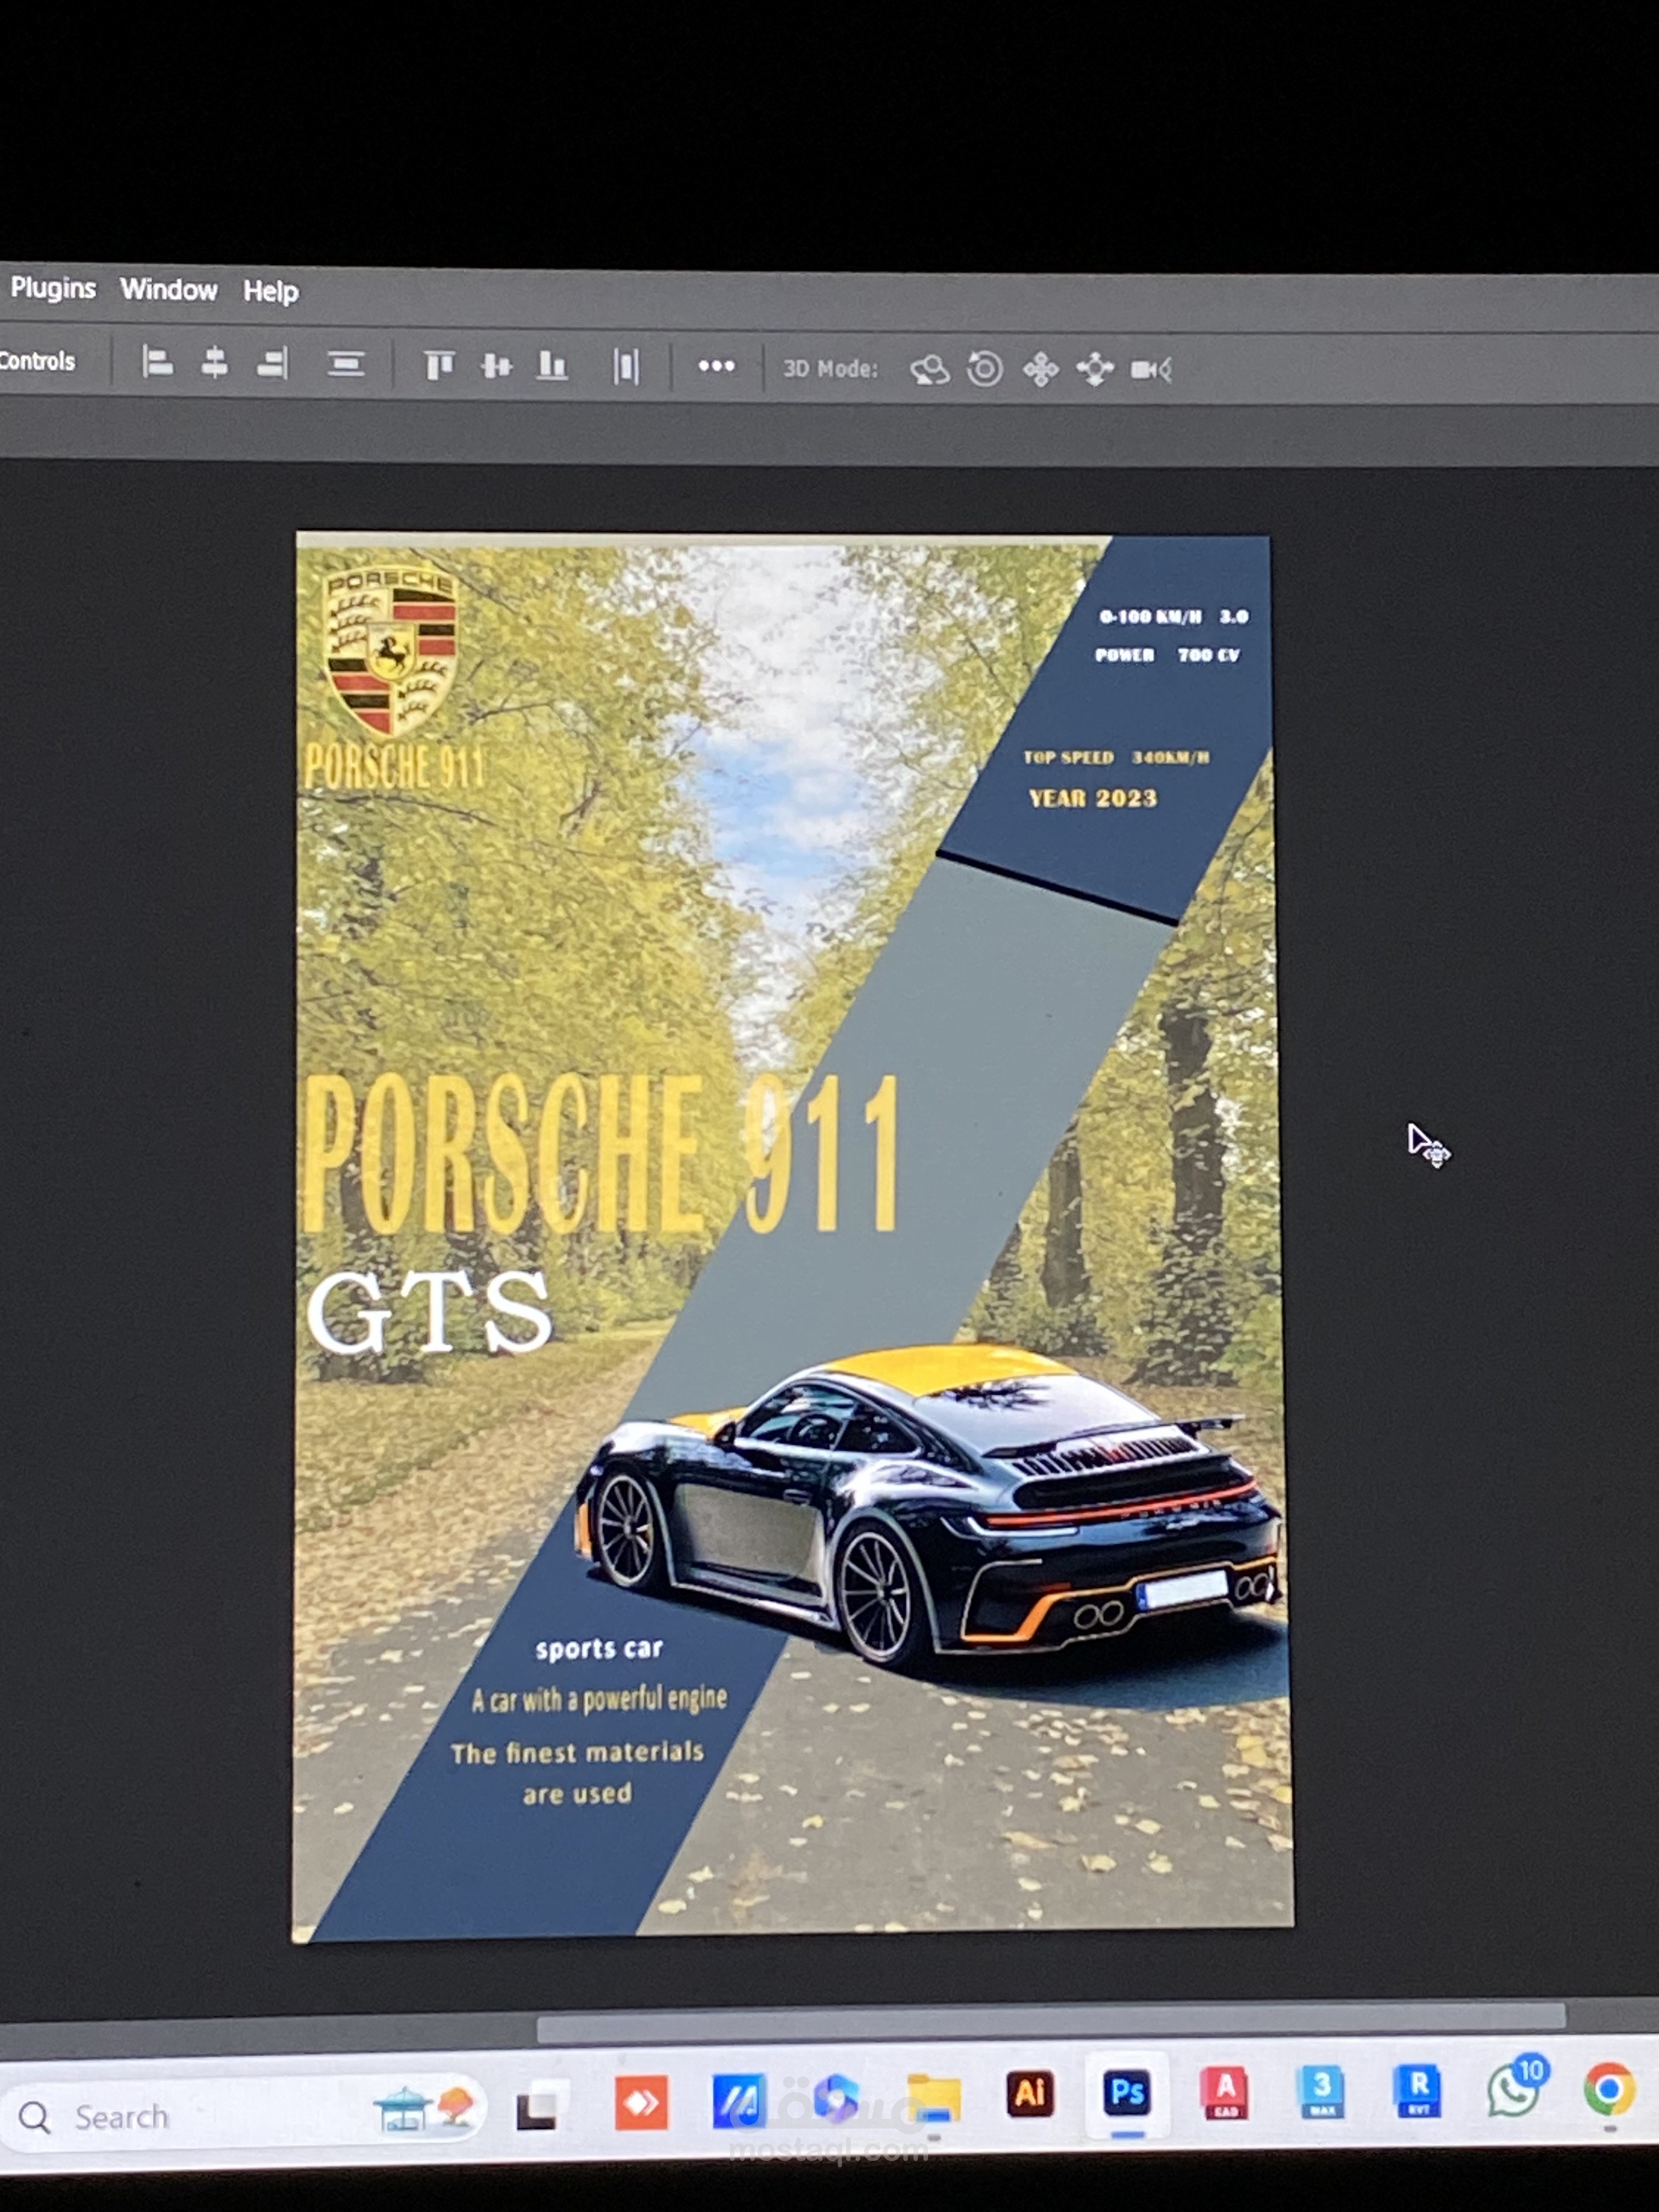The width and height of the screenshot is (1659, 2212).
Task: Select the 3D orbit camera mode
Action: pyautogui.click(x=930, y=370)
